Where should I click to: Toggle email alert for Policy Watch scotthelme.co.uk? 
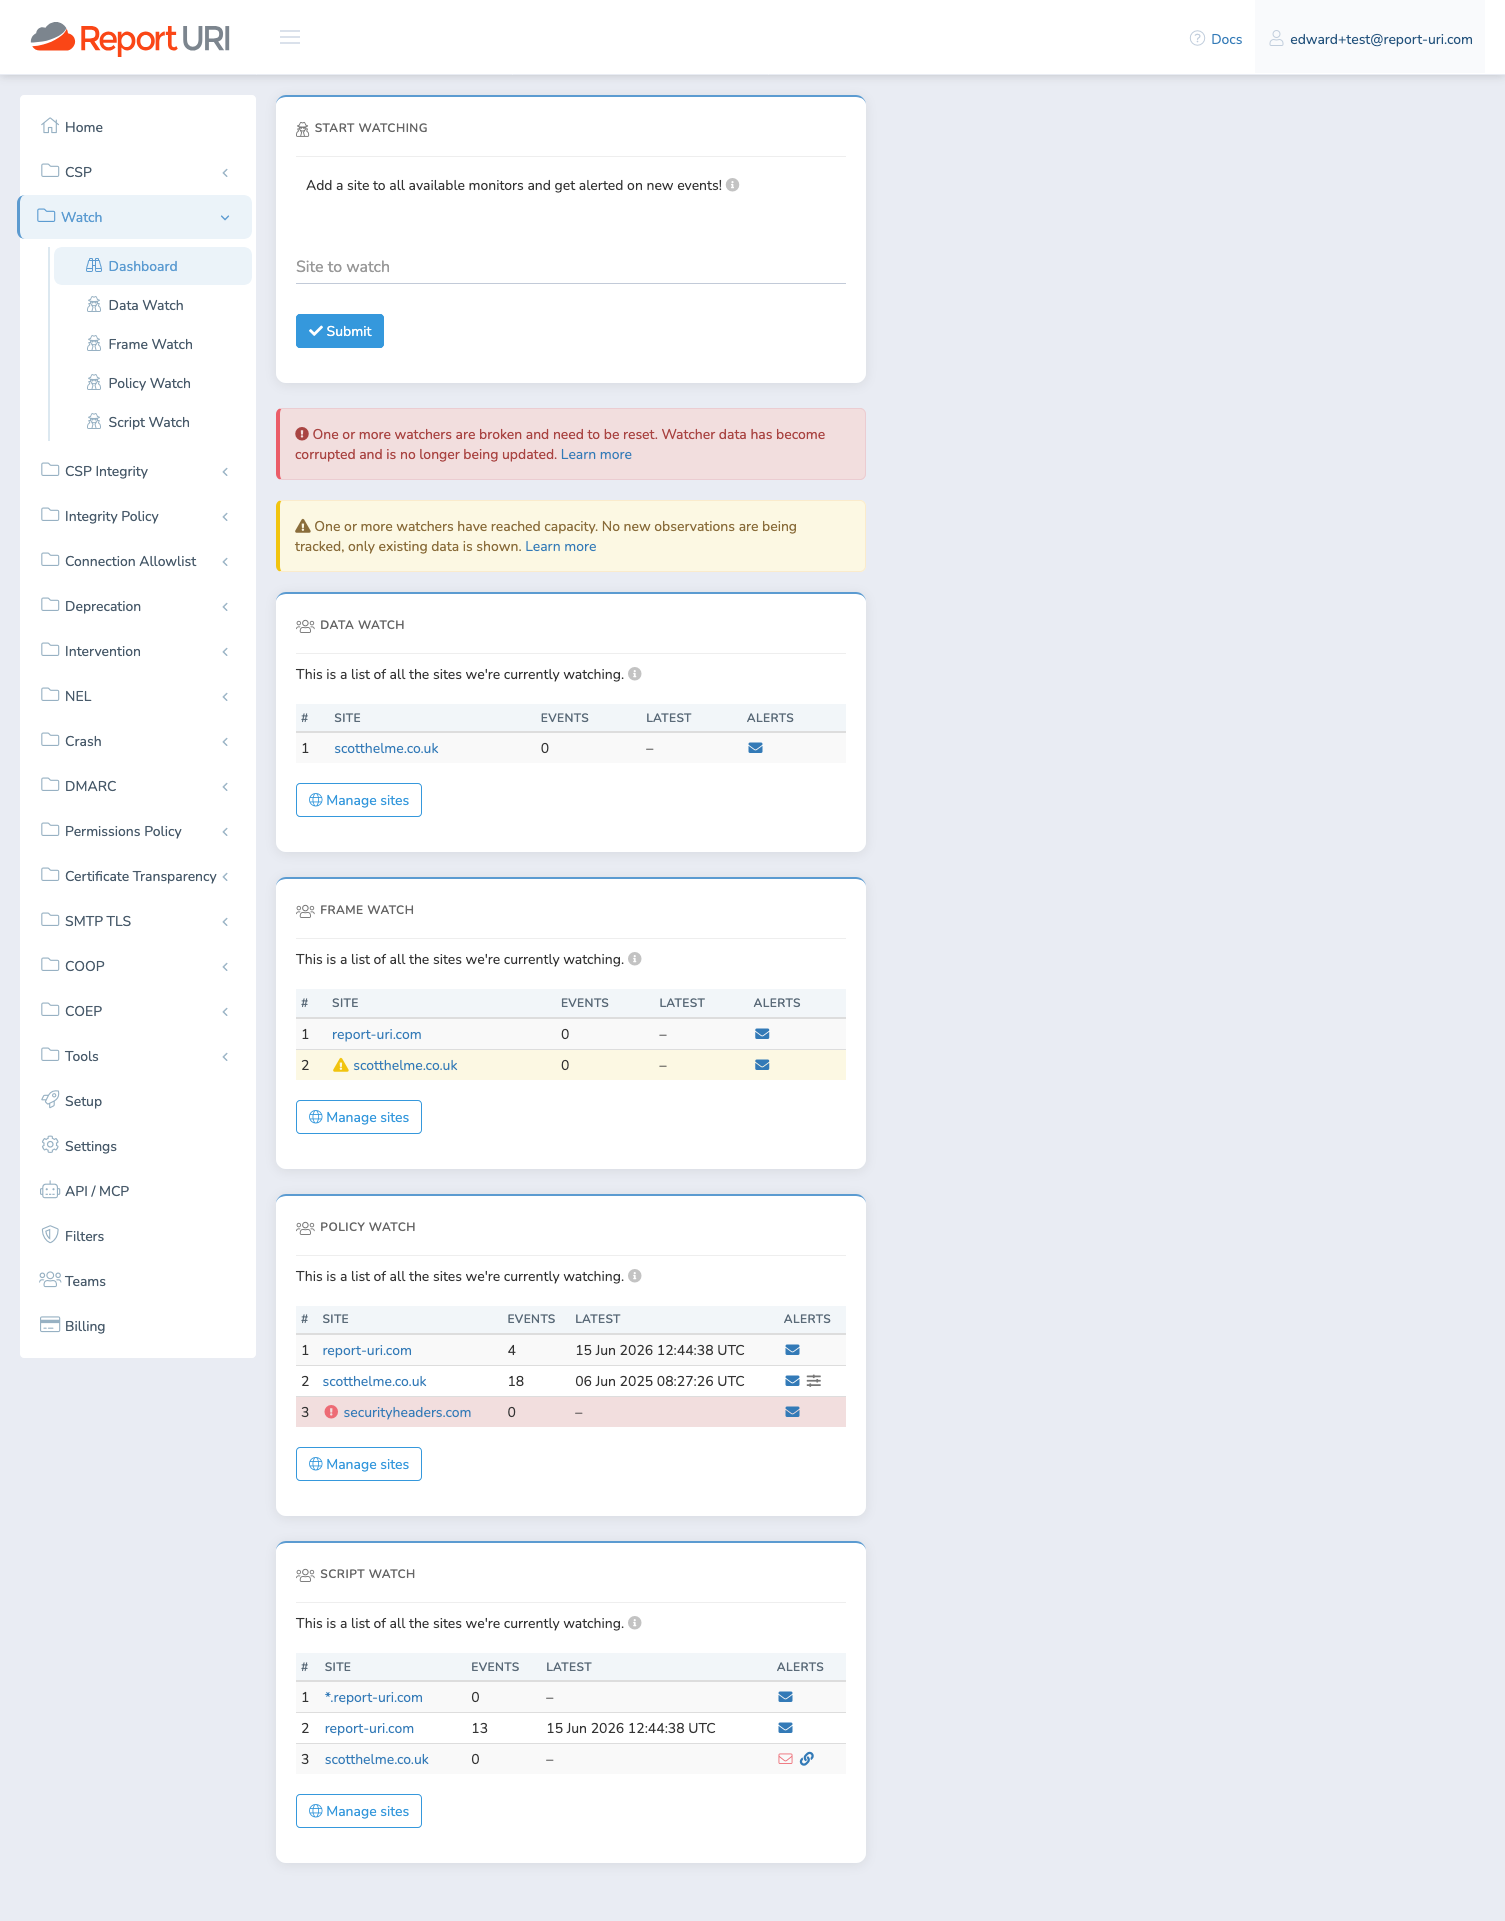793,1381
